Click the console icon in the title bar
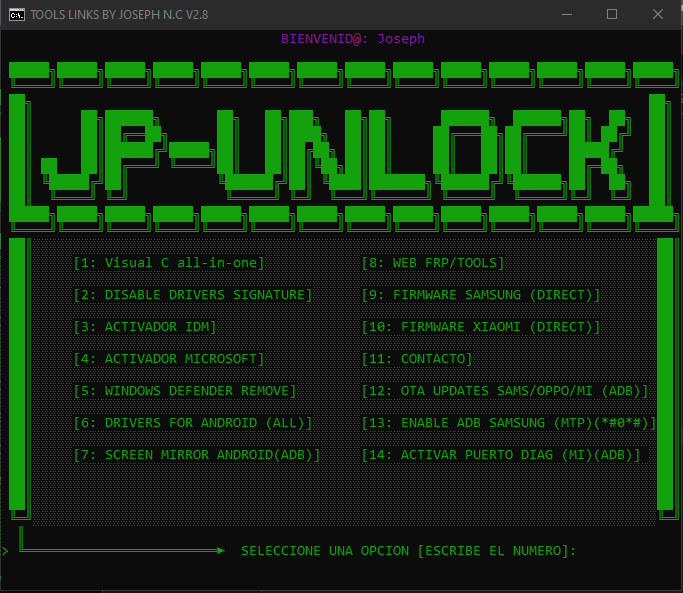 (x=14, y=14)
